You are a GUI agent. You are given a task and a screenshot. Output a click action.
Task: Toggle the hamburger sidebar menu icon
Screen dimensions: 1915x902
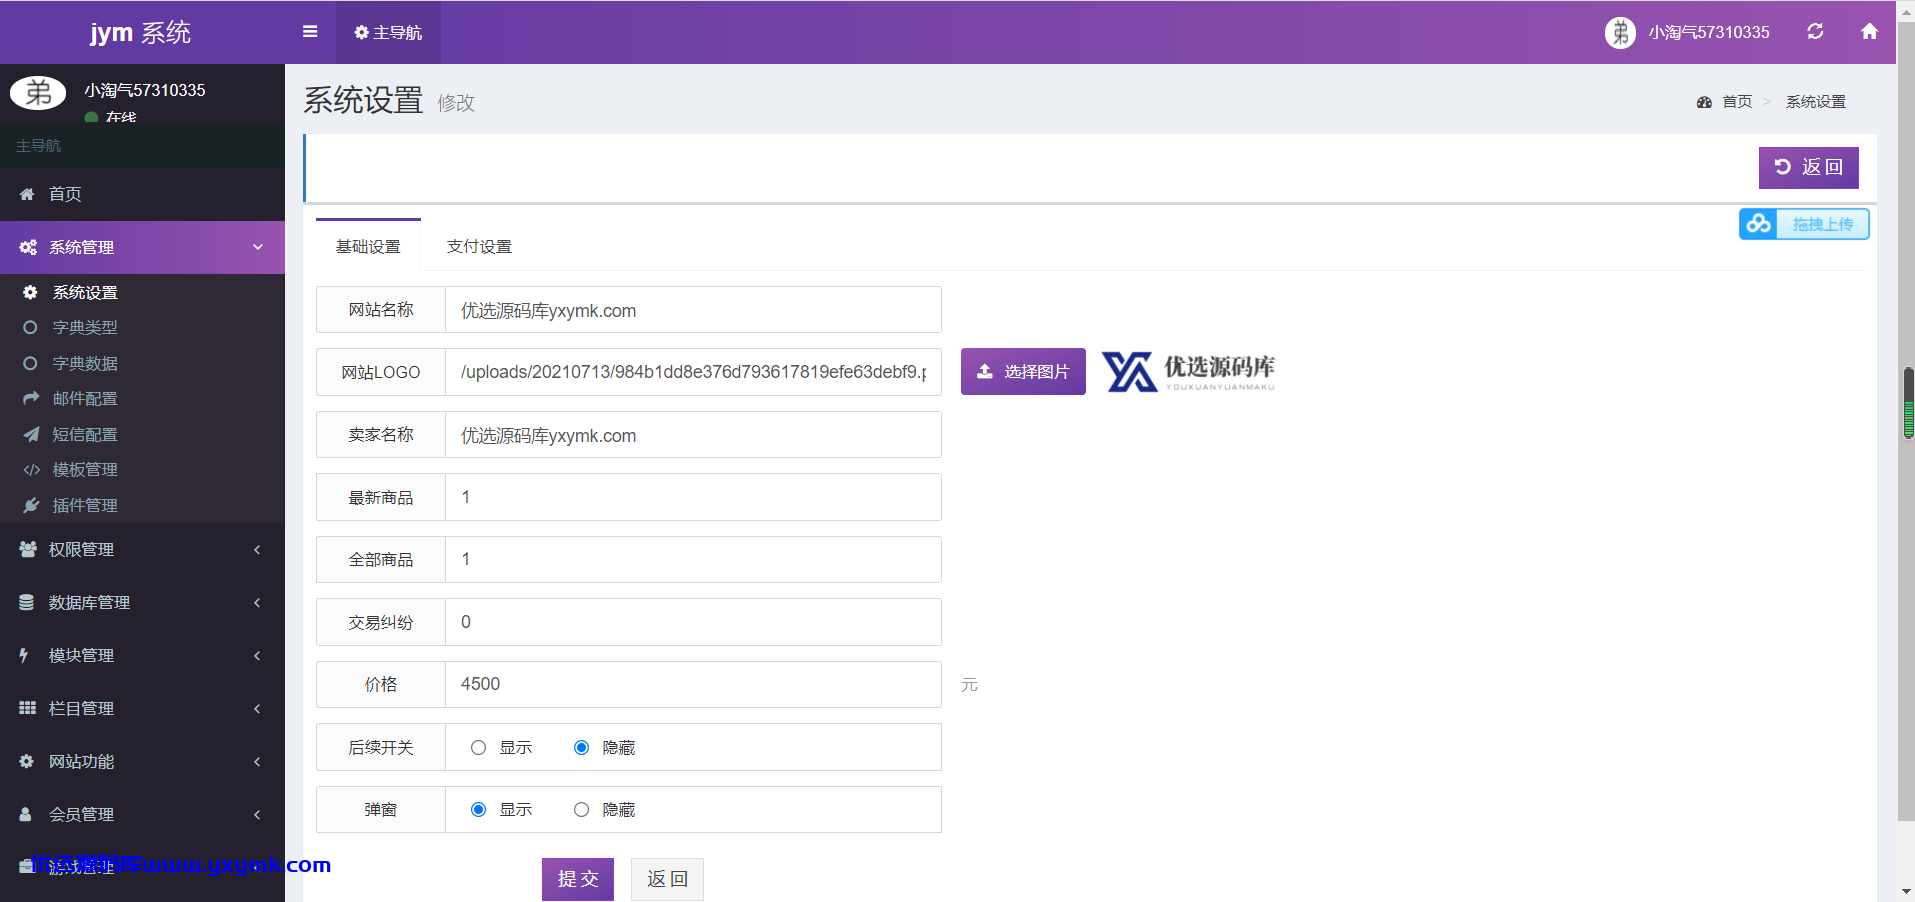pyautogui.click(x=310, y=32)
